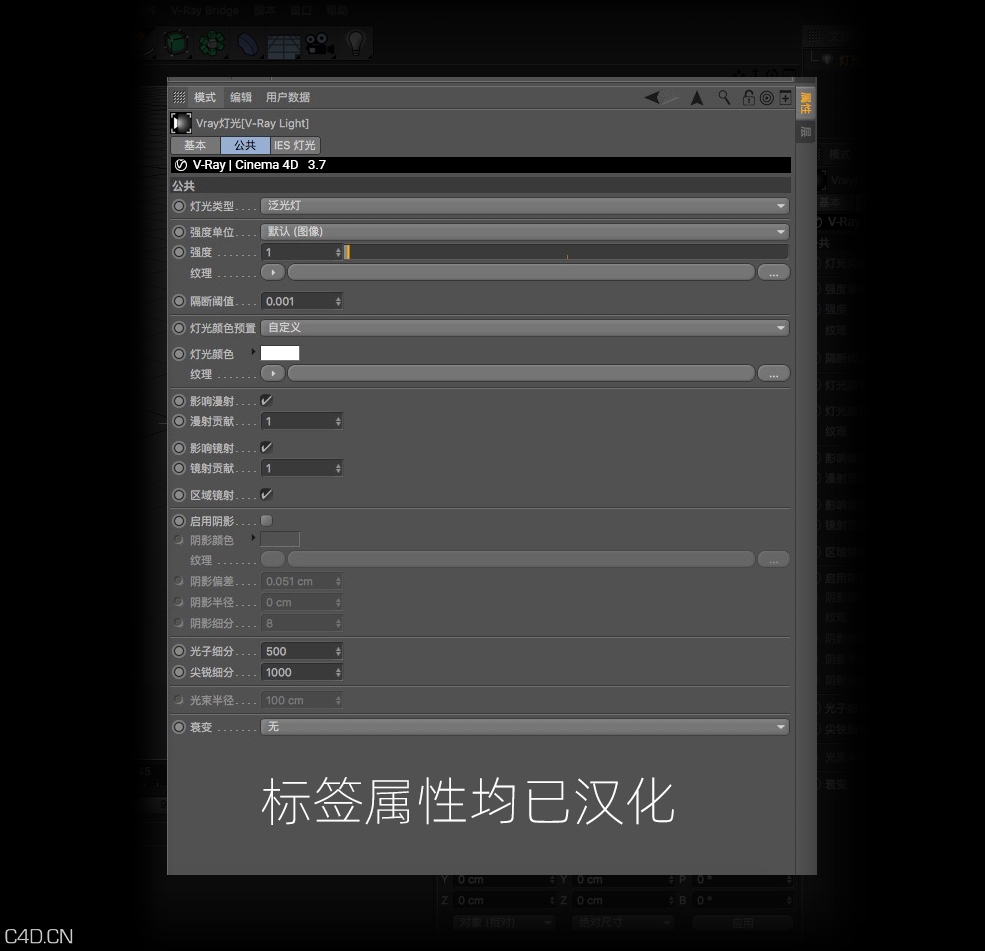Toggle the 影响镜射 checkbox

(x=266, y=447)
